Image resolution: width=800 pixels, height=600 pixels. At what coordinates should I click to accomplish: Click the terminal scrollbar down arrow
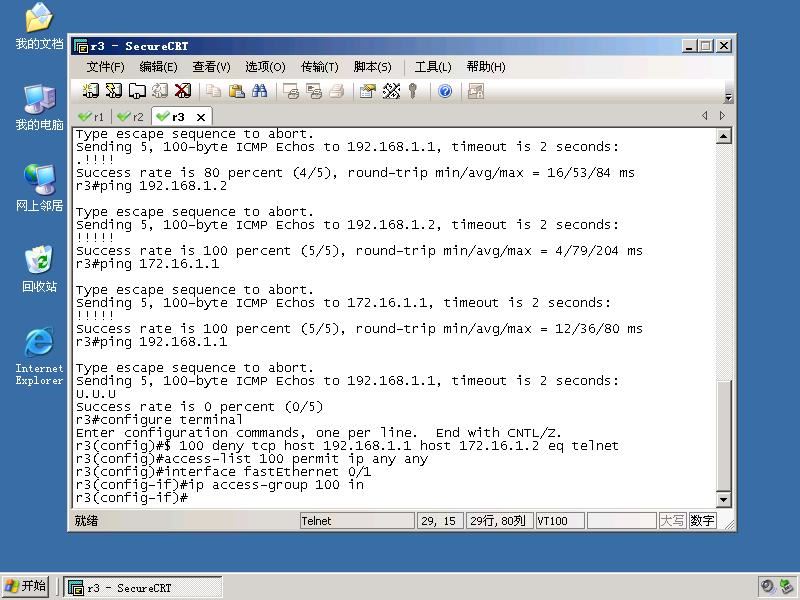pos(723,499)
